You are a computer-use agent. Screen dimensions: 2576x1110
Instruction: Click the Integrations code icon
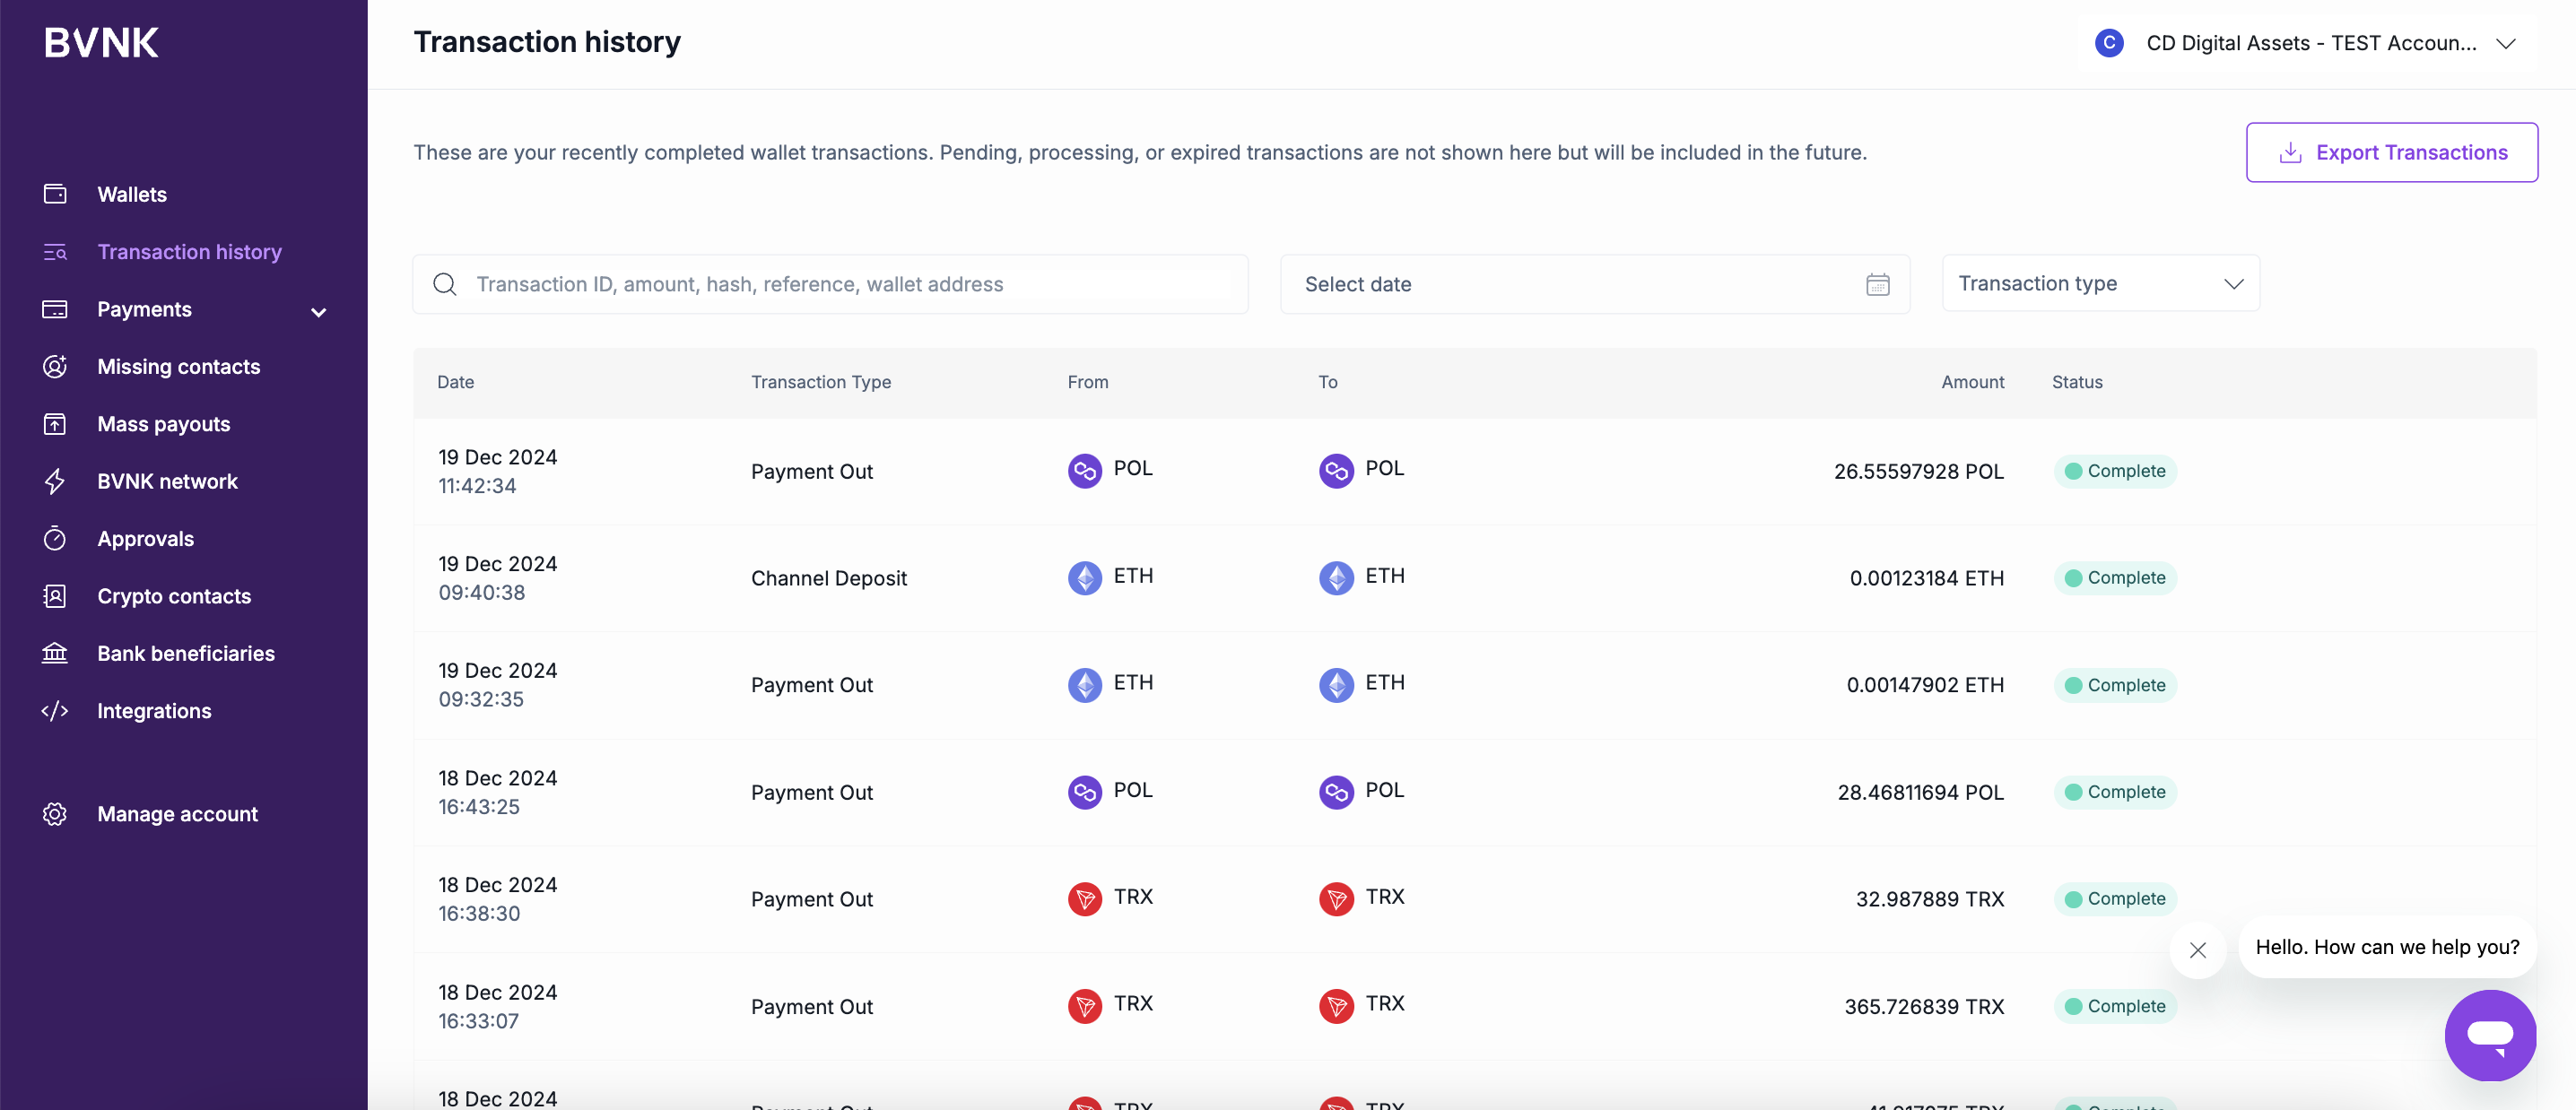click(55, 711)
